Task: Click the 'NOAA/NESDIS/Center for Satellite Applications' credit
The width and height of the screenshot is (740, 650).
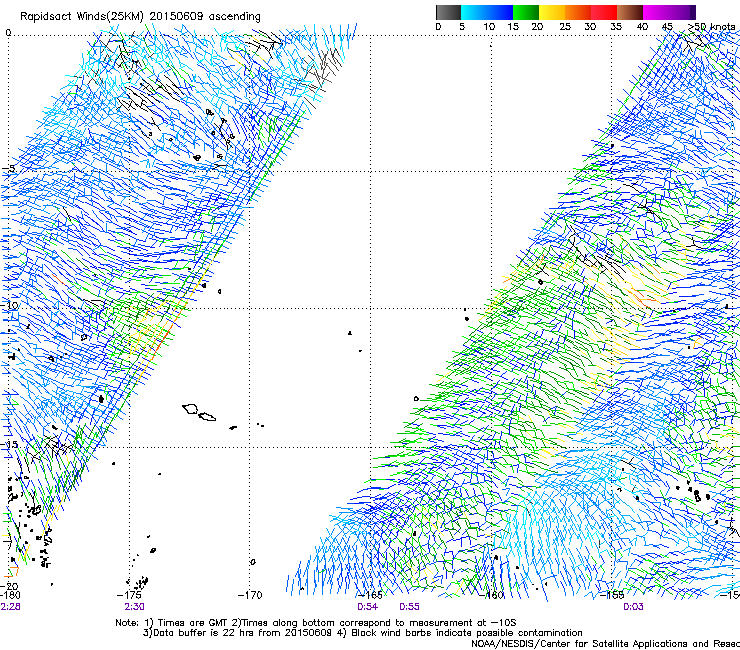Action: pyautogui.click(x=605, y=644)
